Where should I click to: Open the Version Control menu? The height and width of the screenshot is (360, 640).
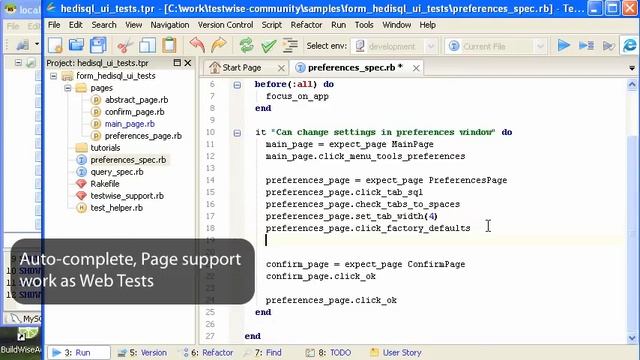225,25
